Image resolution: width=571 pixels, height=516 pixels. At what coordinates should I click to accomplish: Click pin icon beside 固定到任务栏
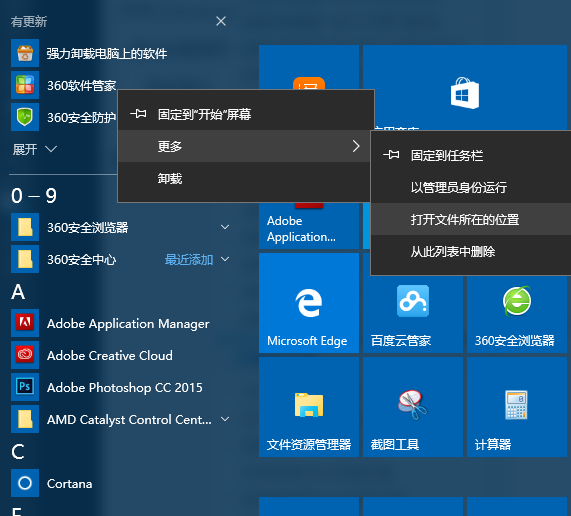pos(391,155)
